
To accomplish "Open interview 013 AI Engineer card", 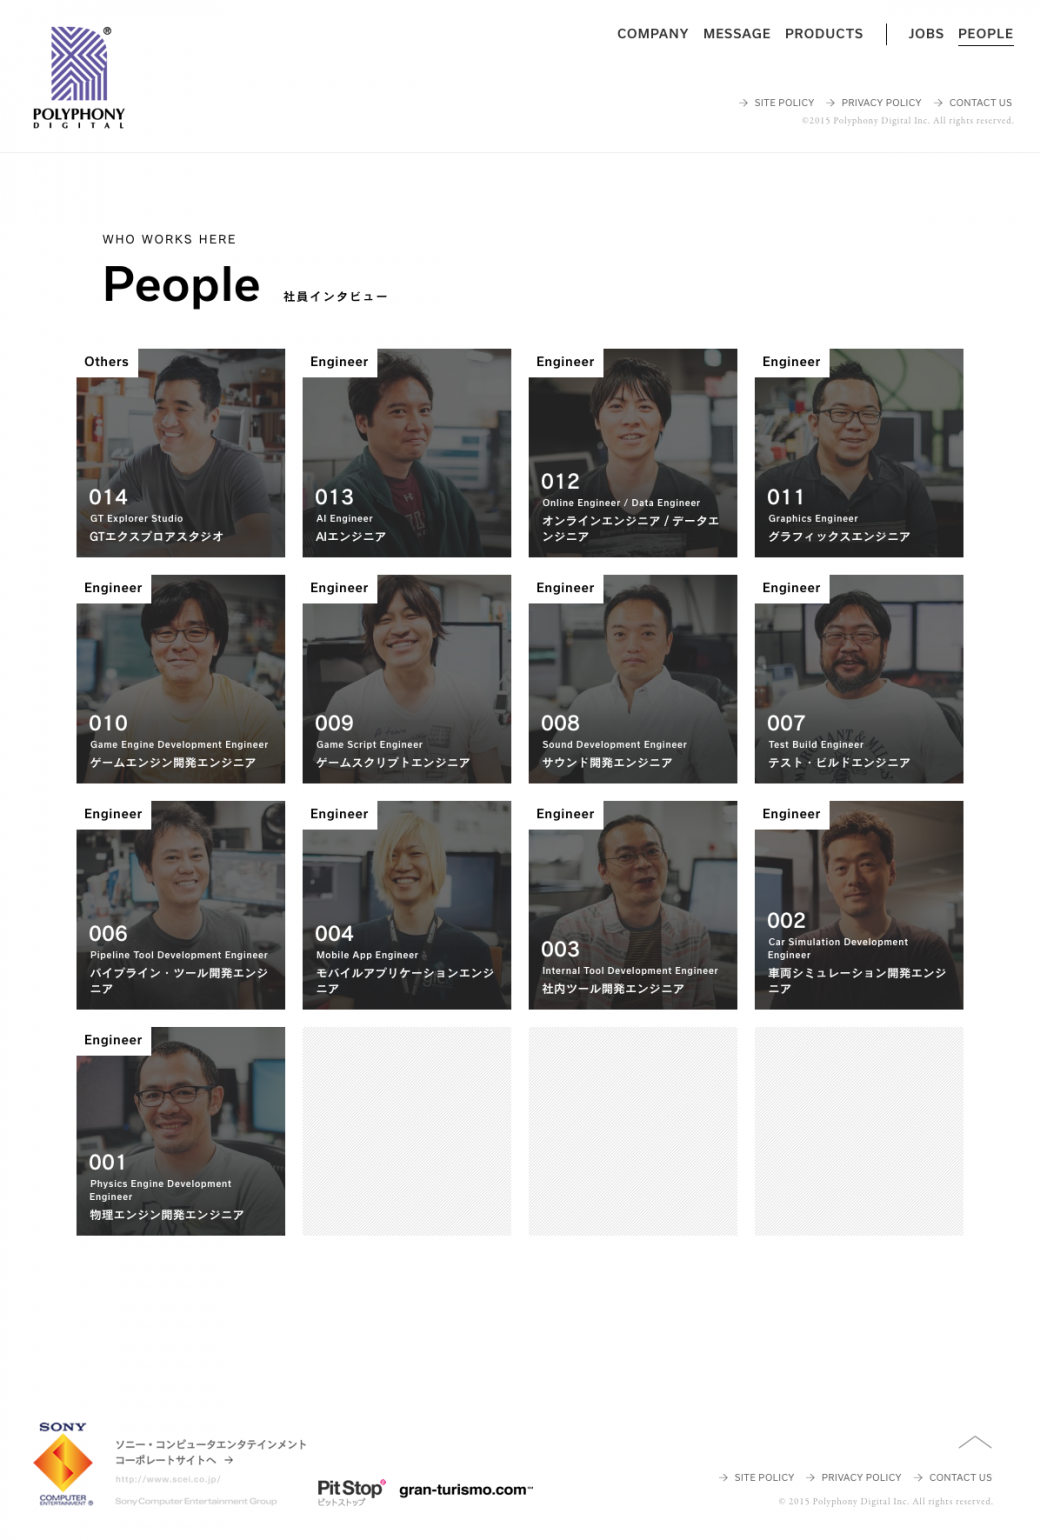I will (x=407, y=453).
